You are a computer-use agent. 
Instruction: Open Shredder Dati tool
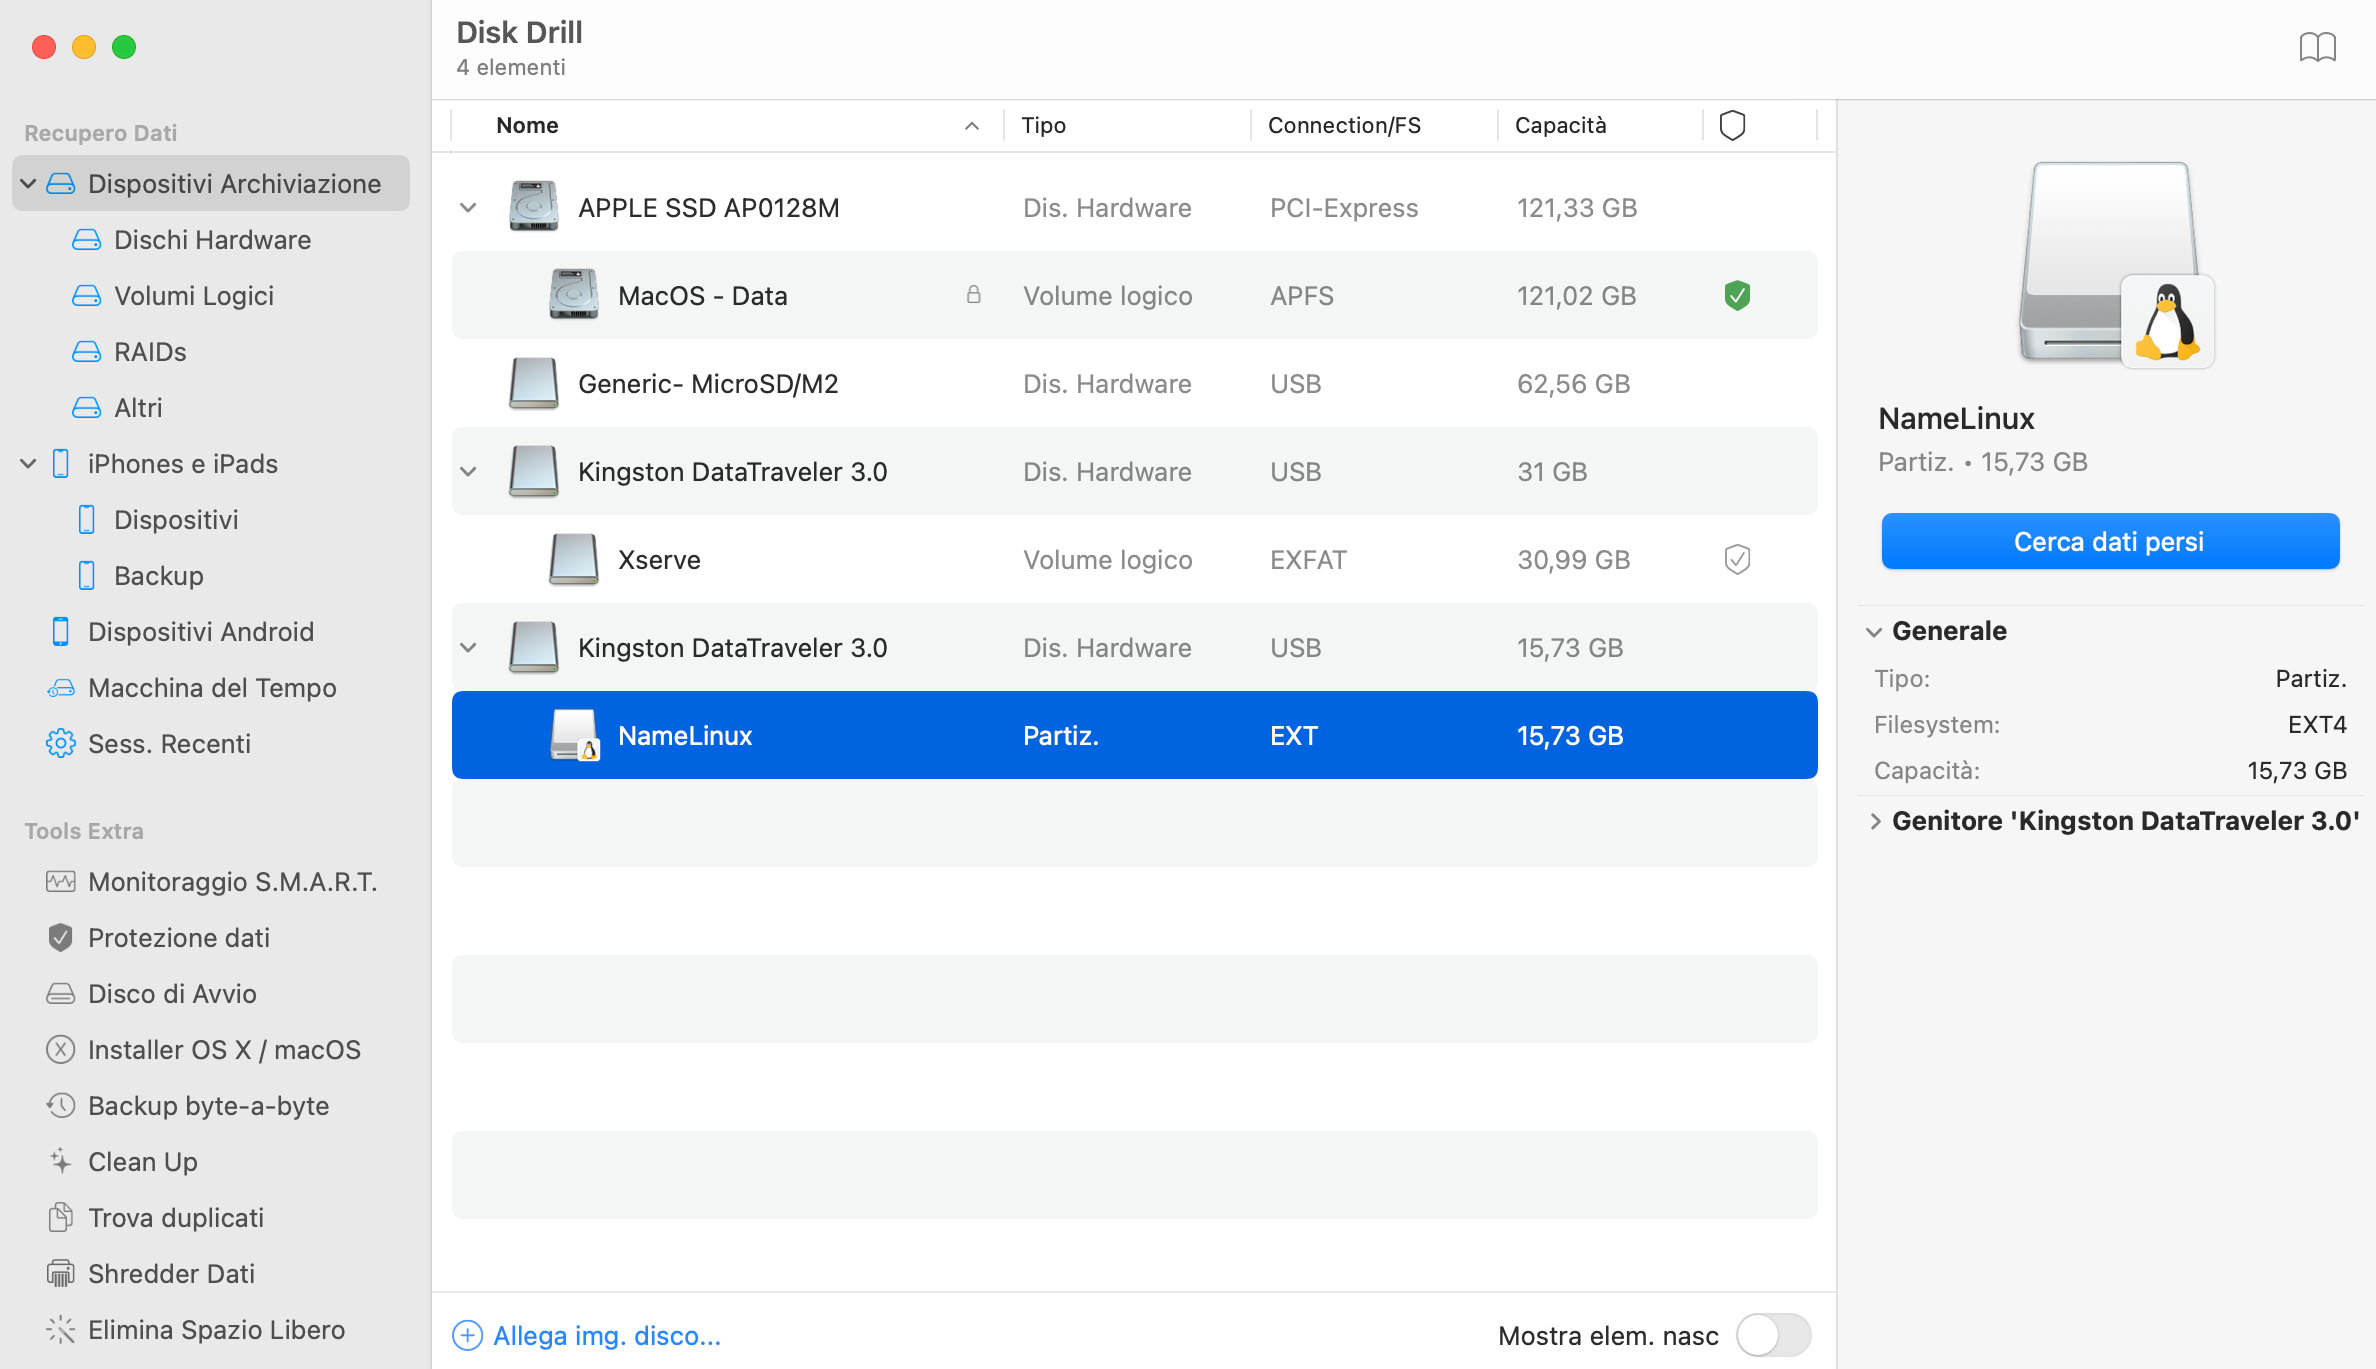click(x=212, y=1274)
